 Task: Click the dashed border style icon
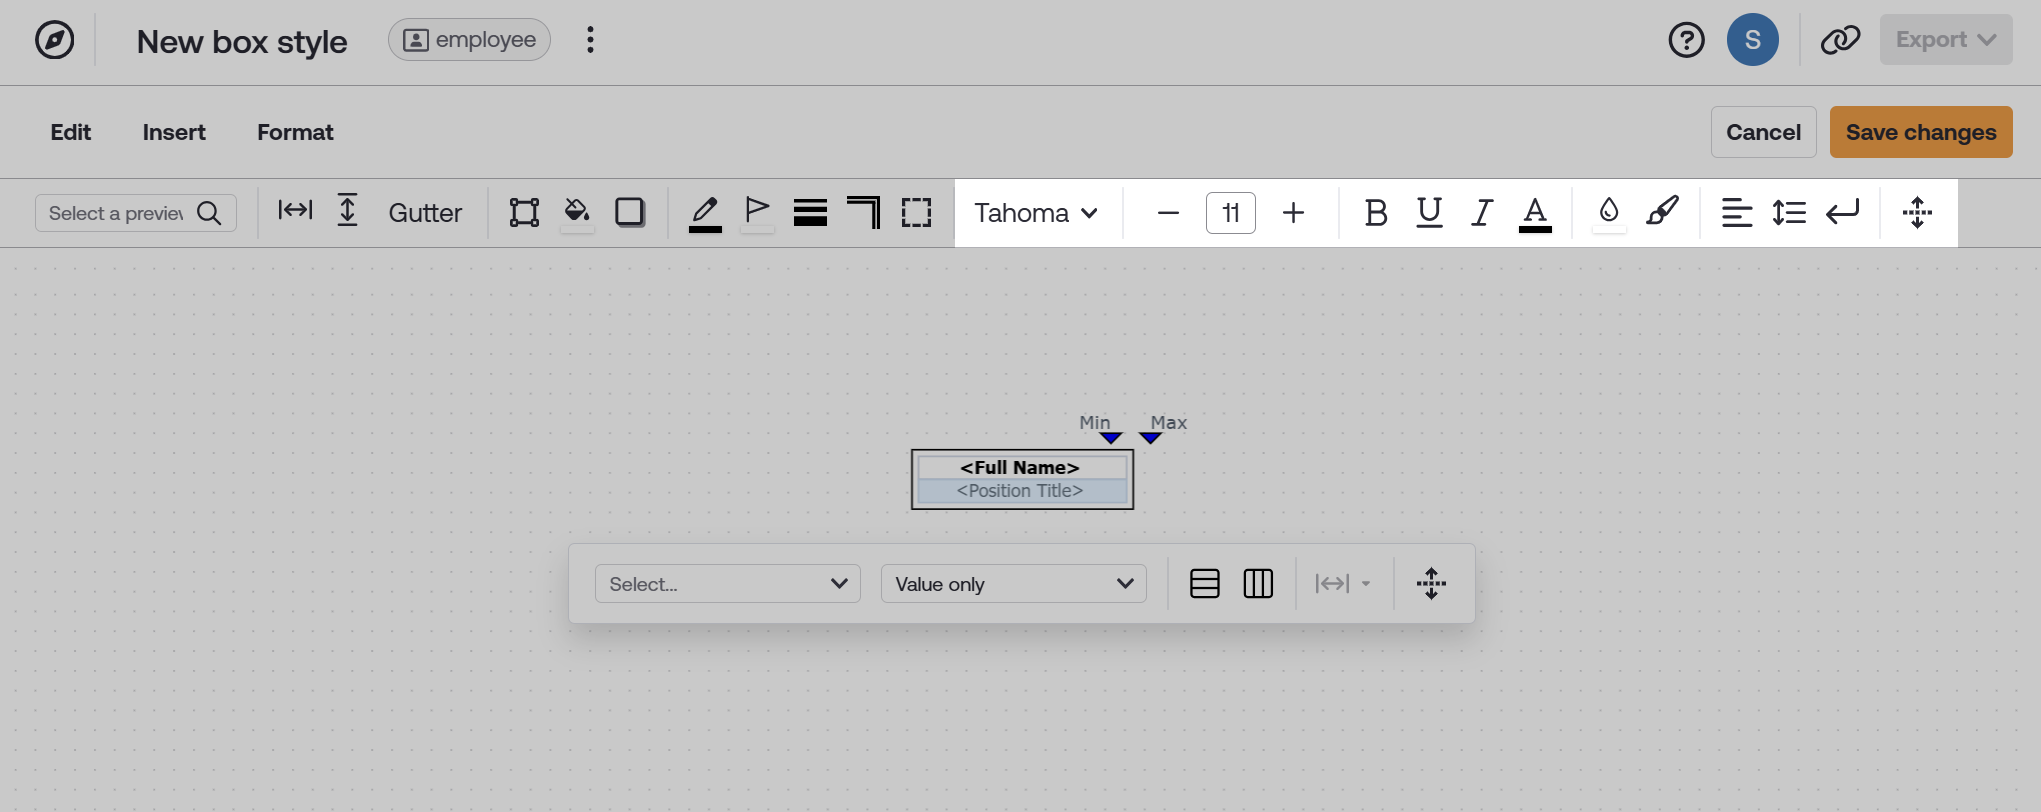[916, 212]
